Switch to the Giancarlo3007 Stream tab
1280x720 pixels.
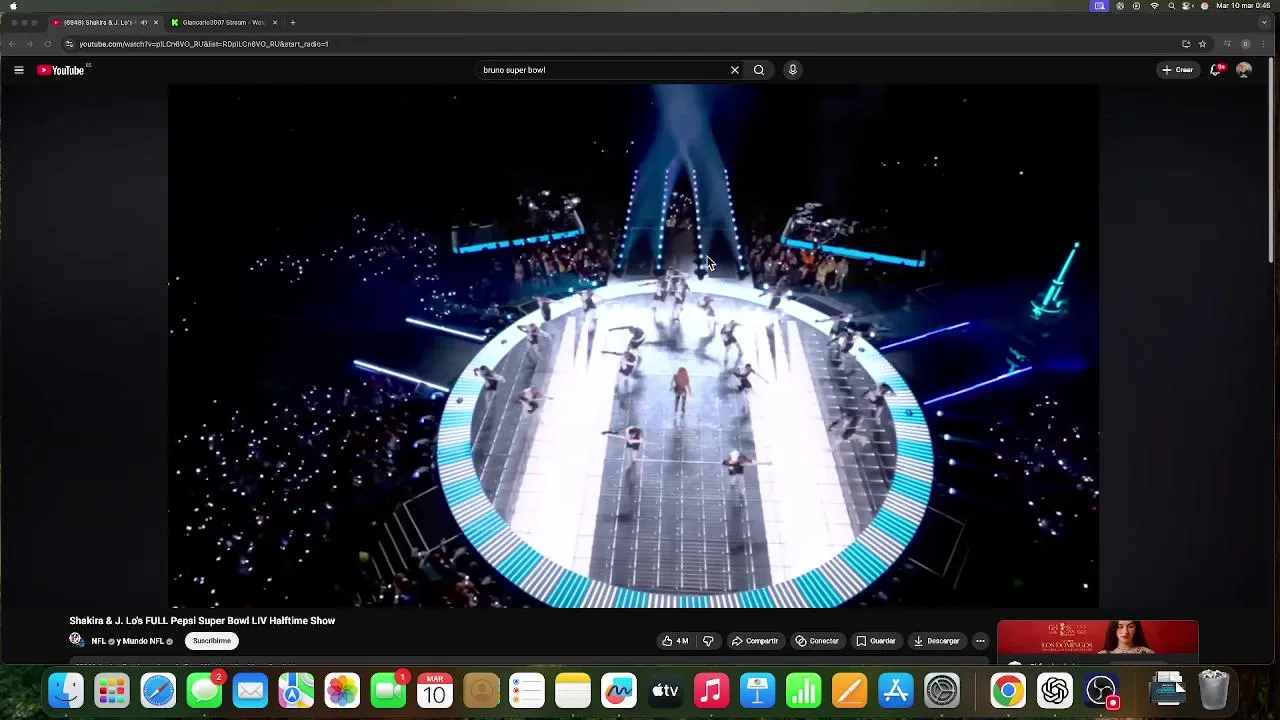click(223, 22)
